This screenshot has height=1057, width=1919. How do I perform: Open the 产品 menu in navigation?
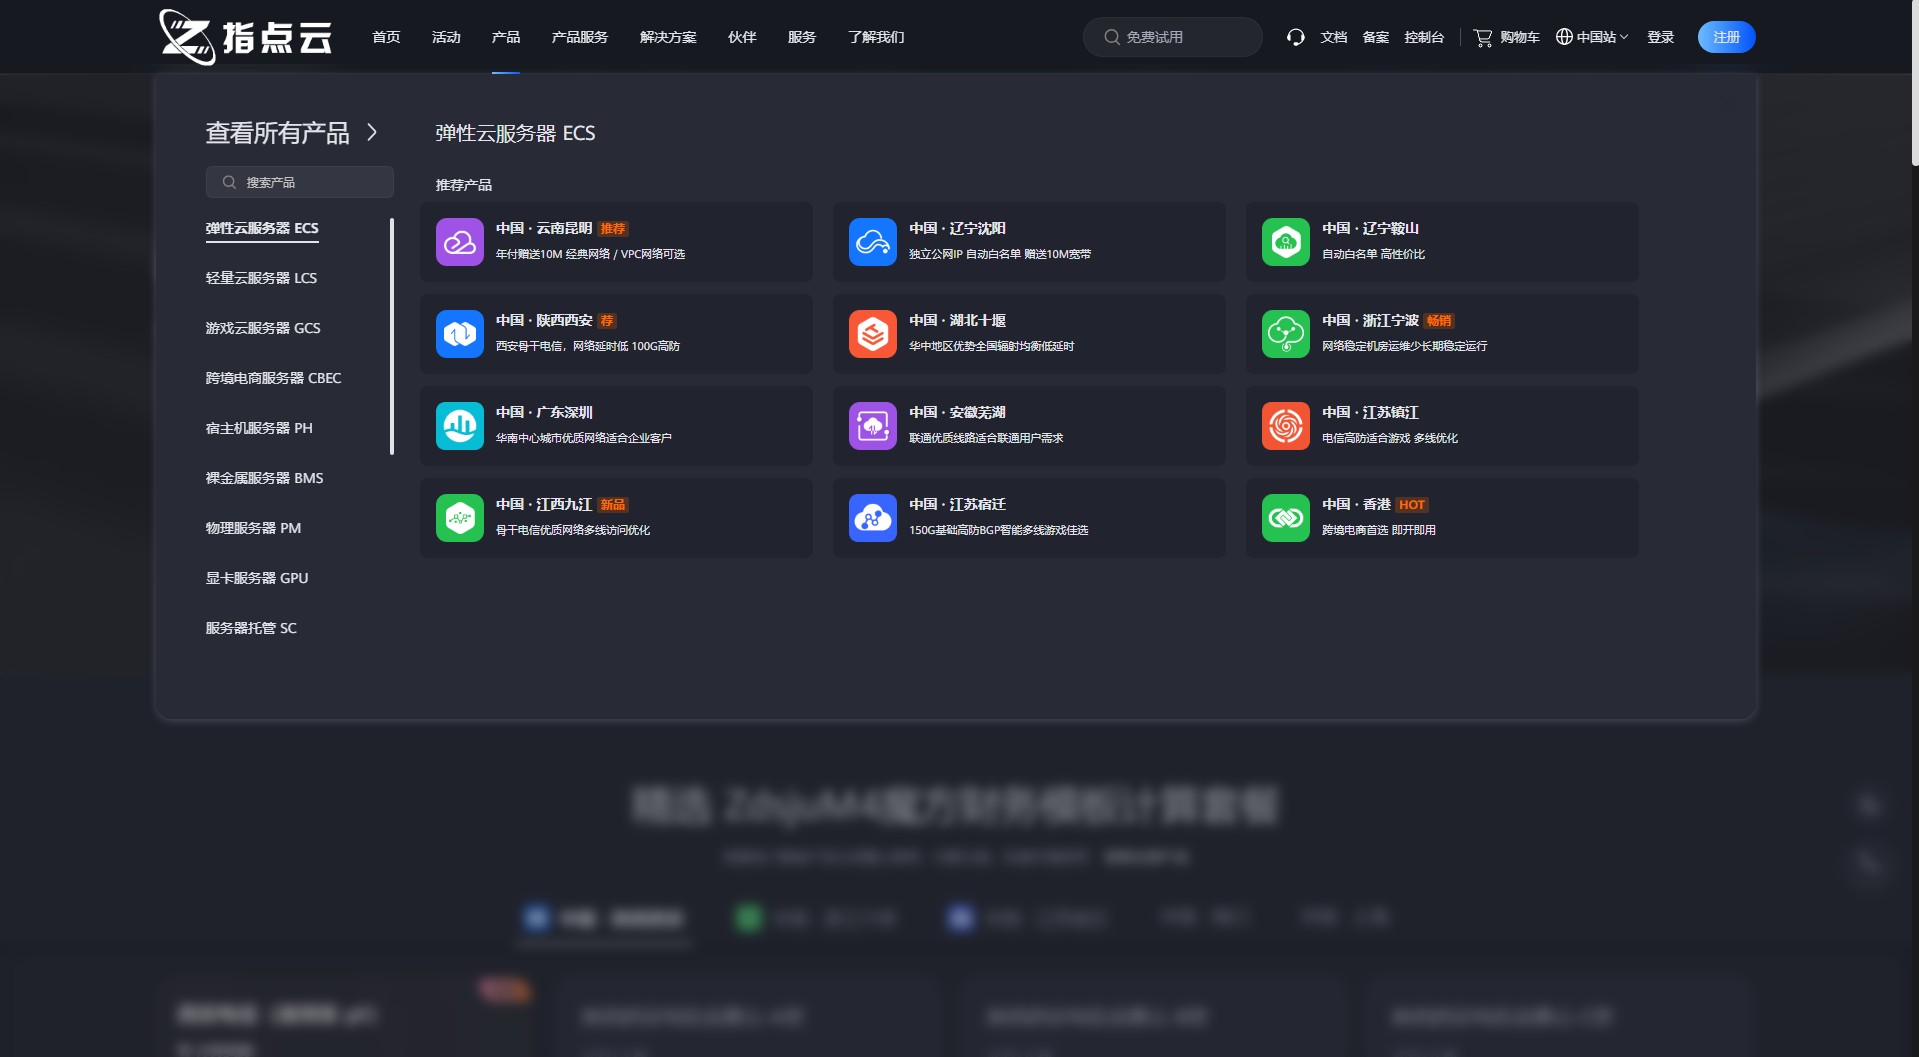(x=506, y=37)
